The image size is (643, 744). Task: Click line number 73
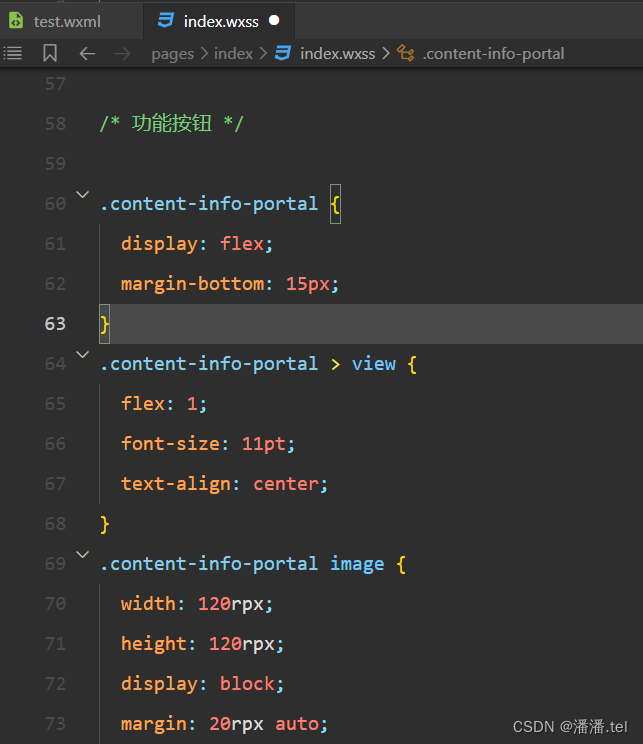point(55,724)
